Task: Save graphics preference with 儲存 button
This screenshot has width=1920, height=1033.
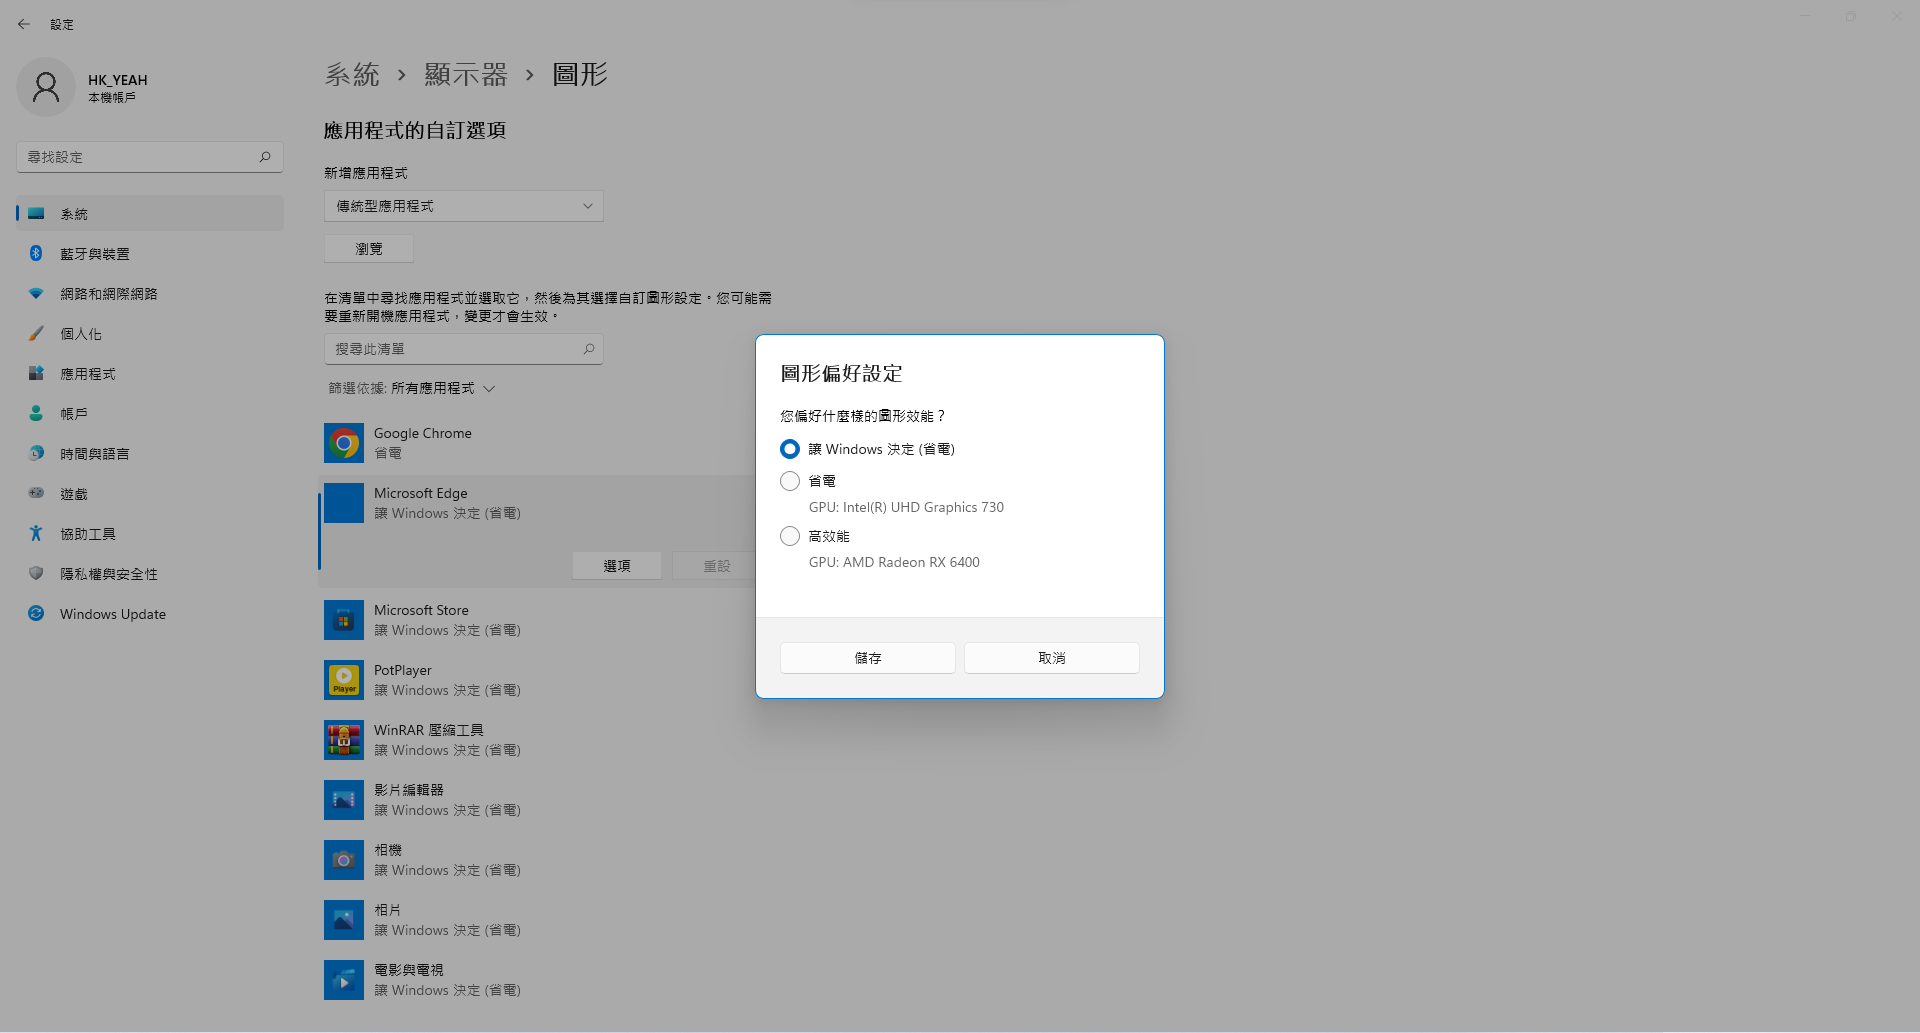Action: pos(868,658)
